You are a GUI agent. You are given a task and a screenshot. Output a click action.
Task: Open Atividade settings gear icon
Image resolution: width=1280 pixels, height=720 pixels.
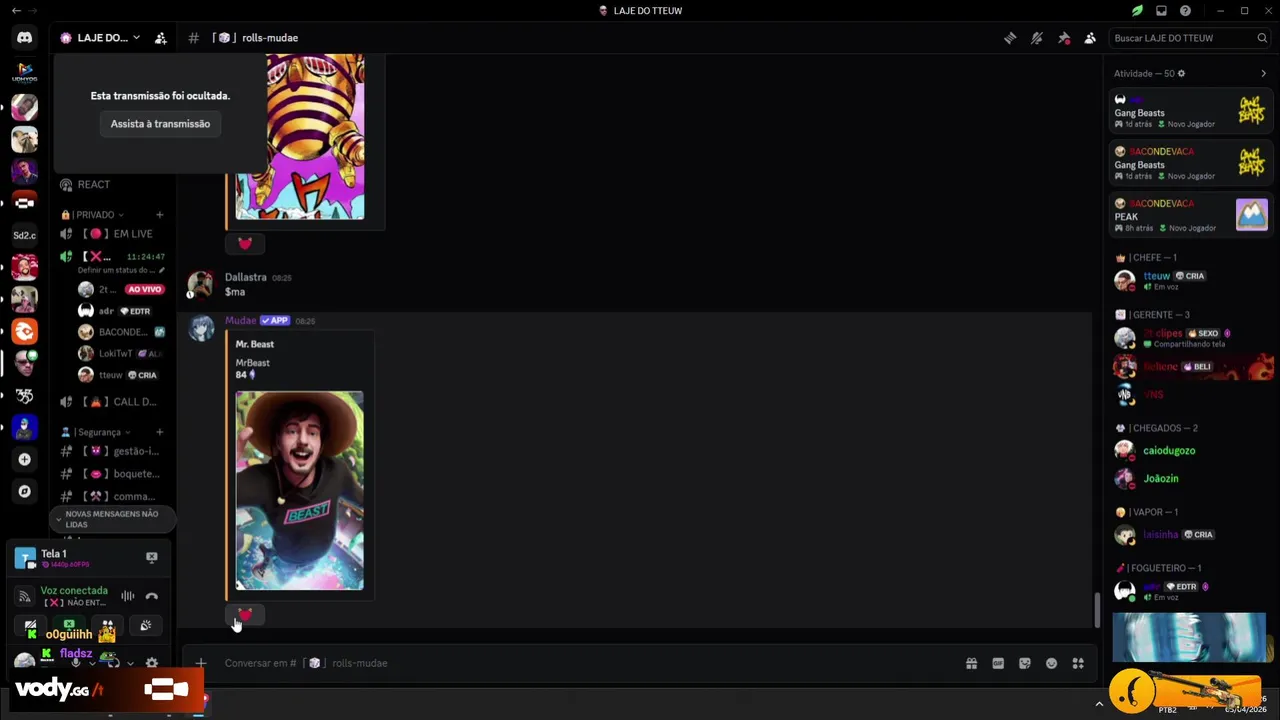pyautogui.click(x=1181, y=73)
